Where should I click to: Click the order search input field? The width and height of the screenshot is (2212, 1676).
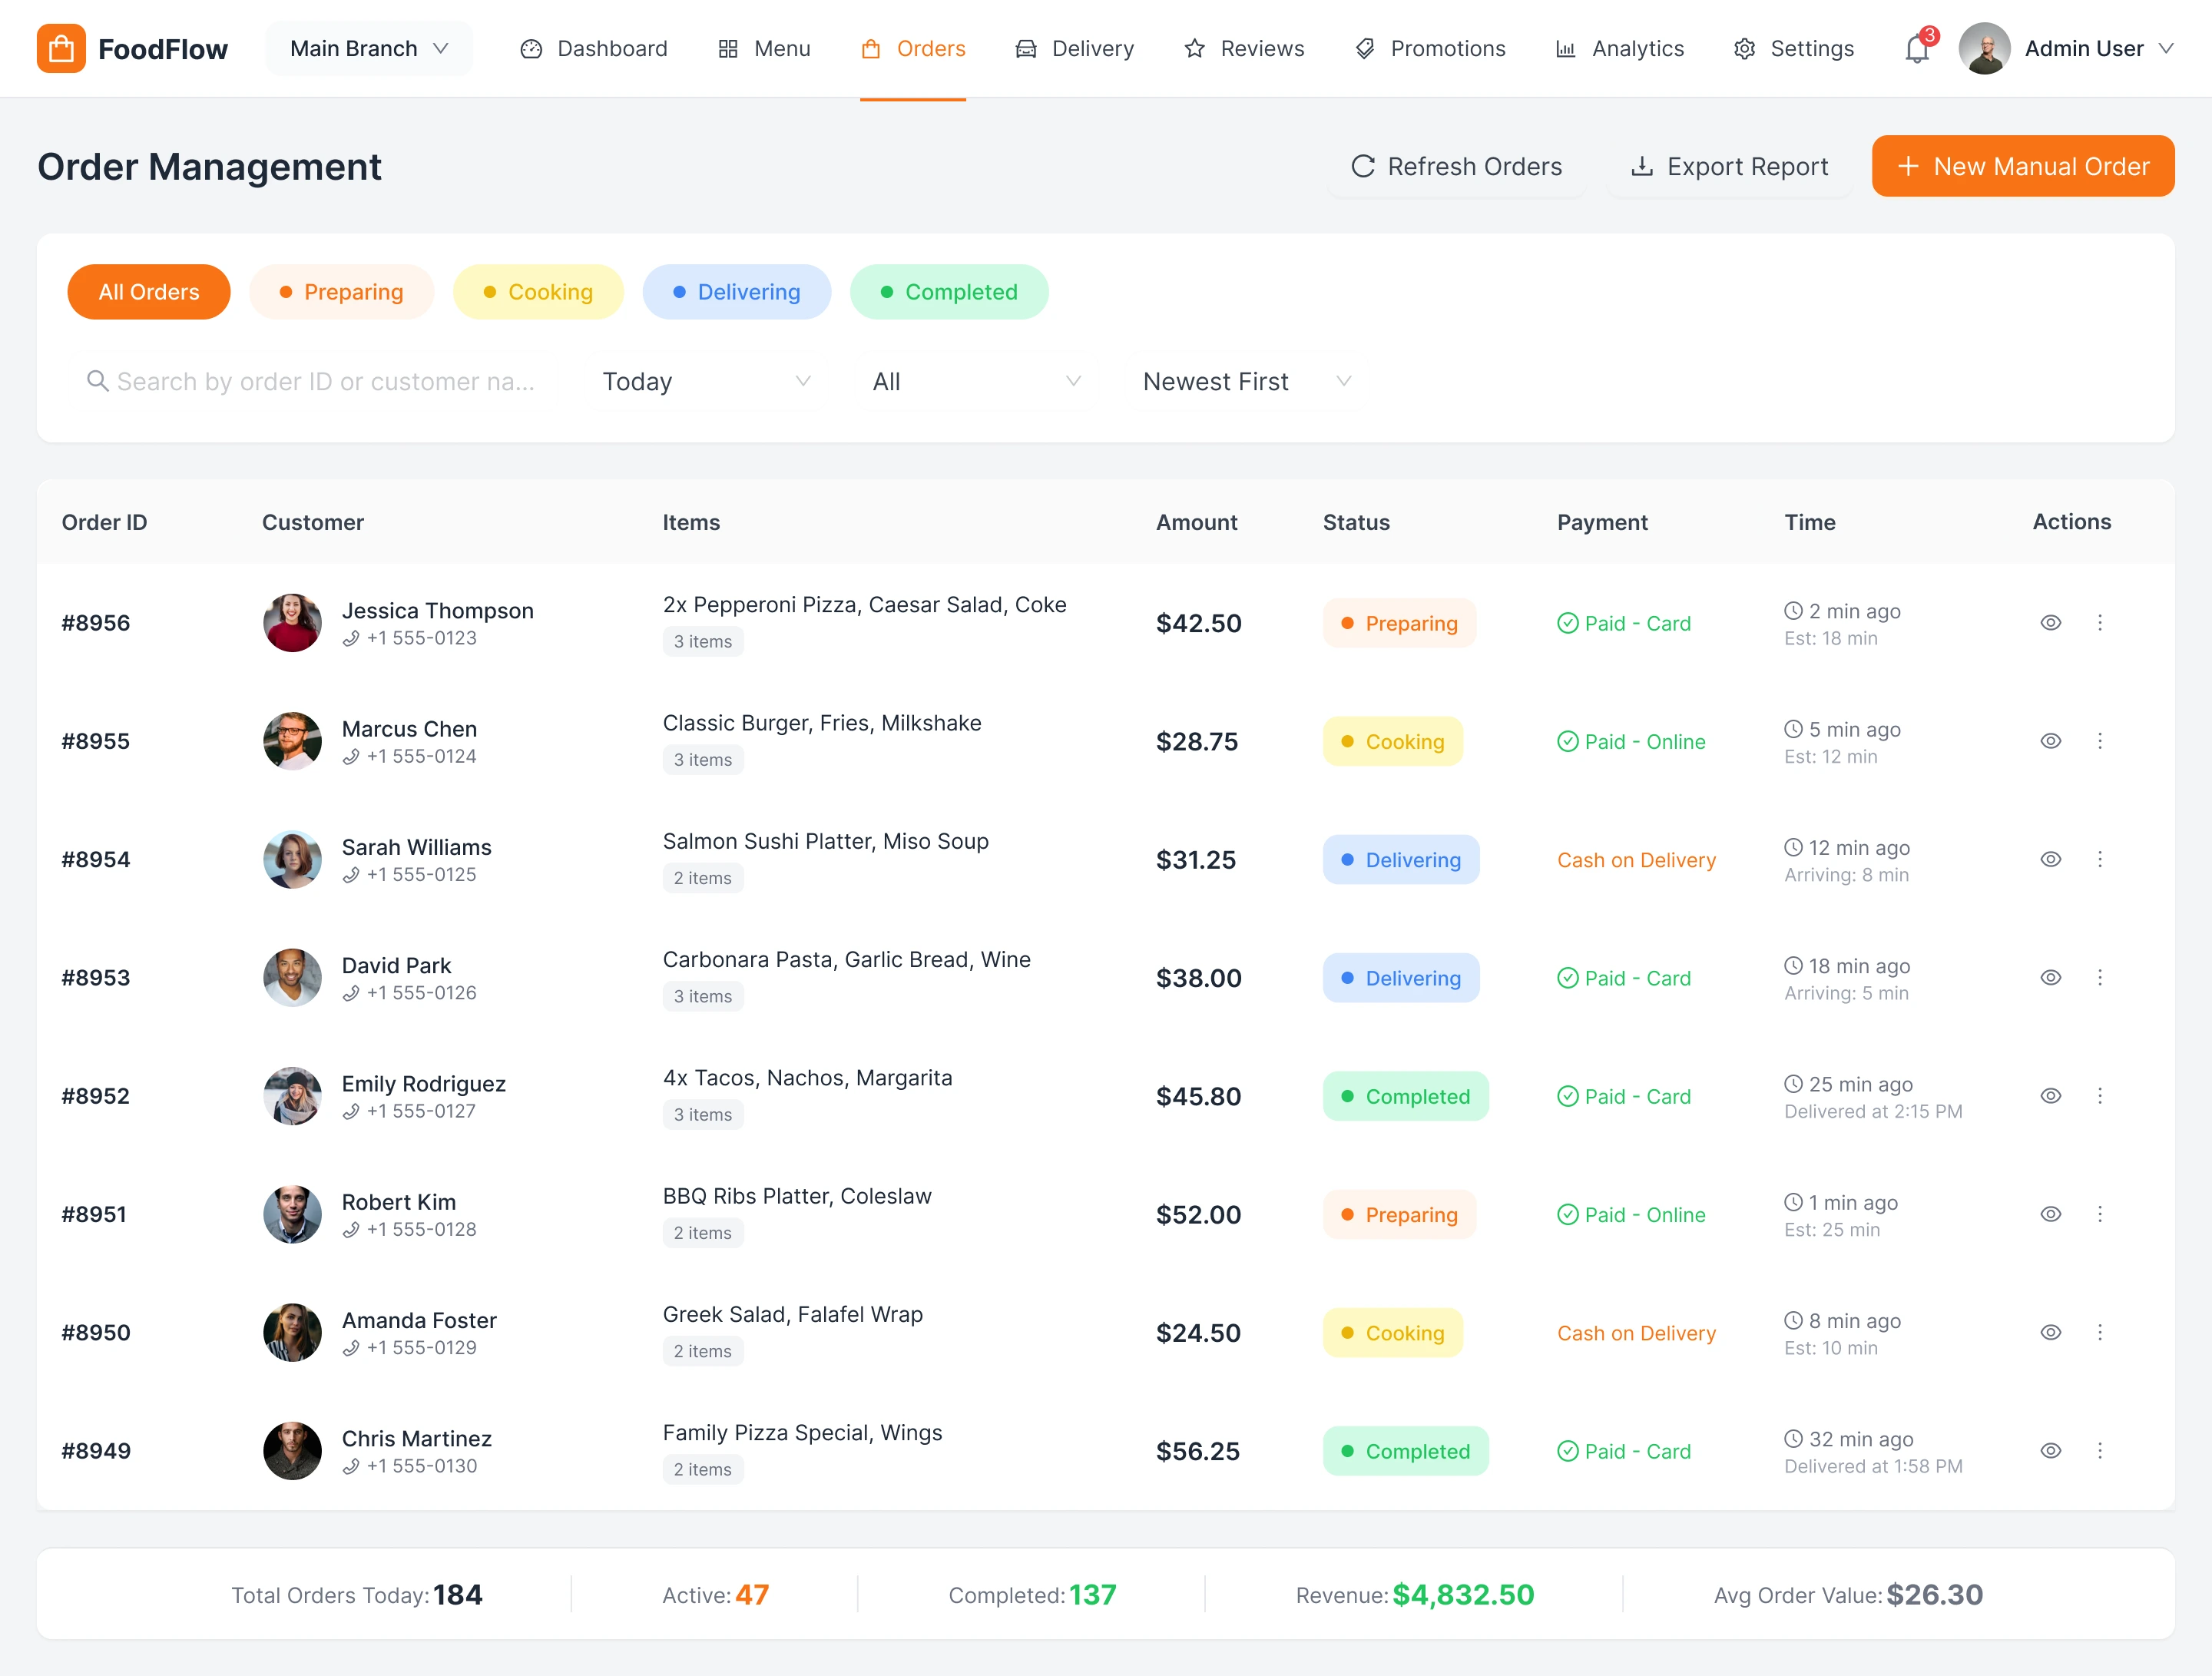tap(325, 381)
